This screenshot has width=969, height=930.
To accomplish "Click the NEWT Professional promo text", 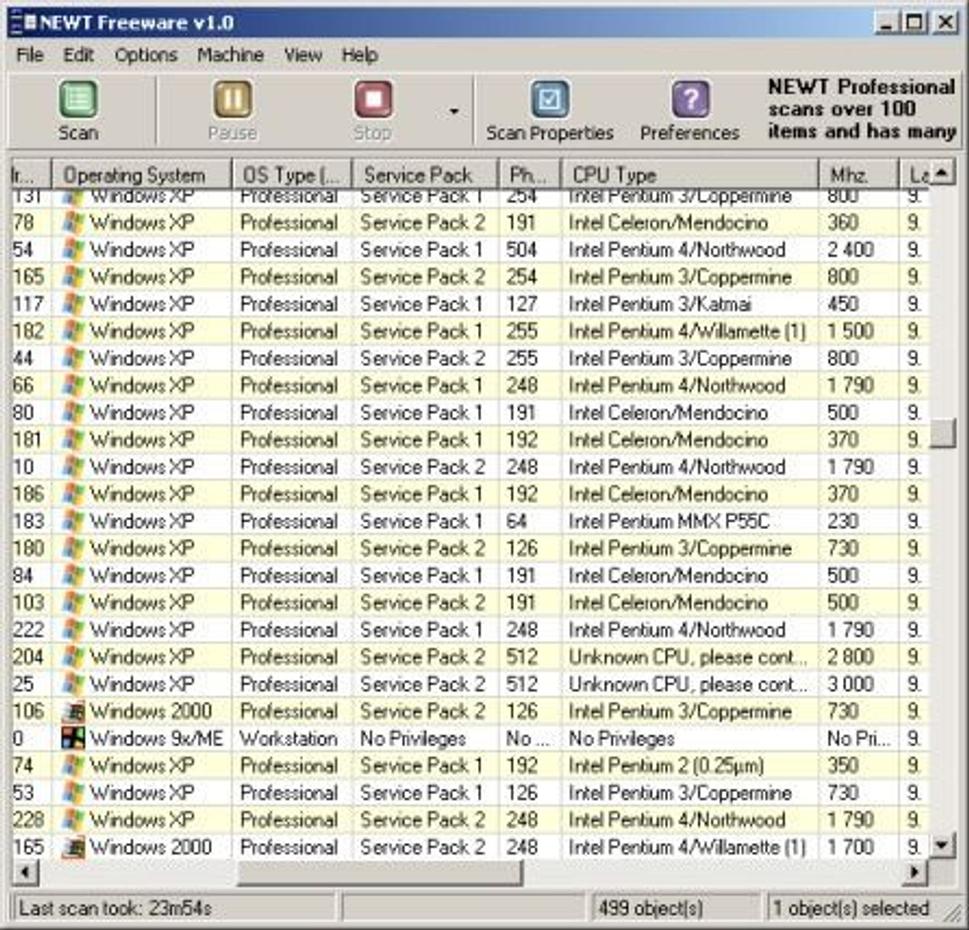I will coord(861,109).
